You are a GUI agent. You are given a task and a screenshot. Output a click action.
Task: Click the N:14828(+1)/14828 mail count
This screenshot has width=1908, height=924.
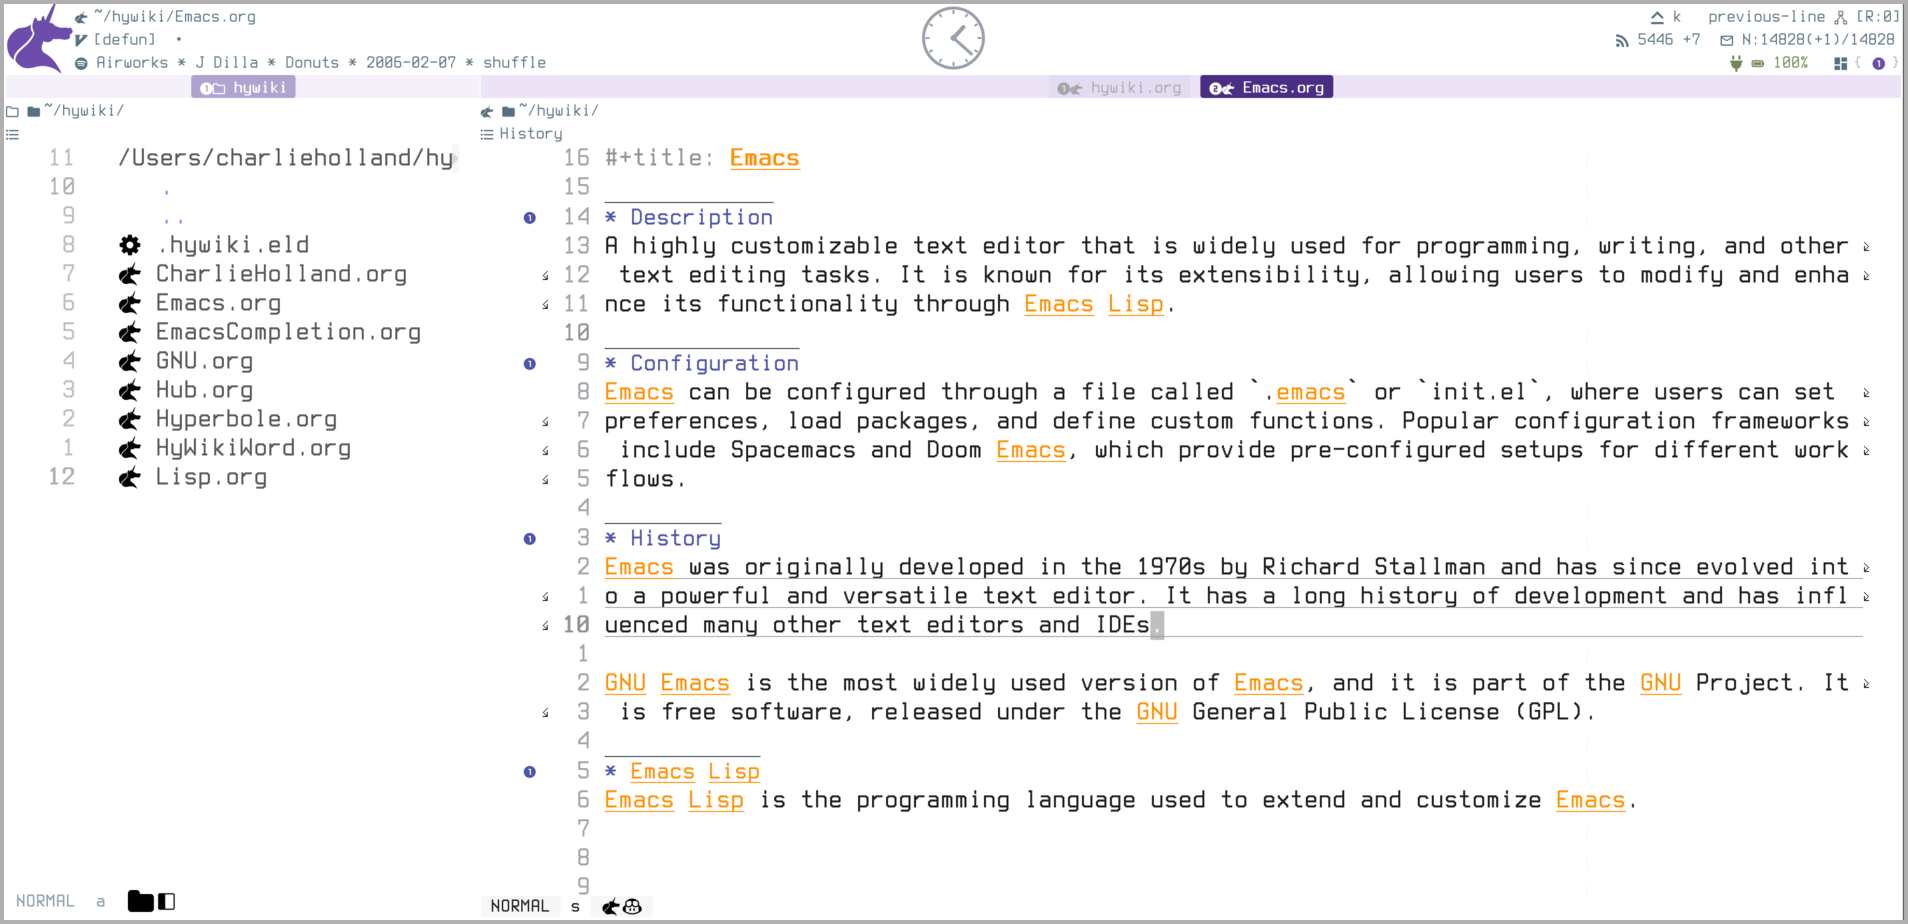(x=1818, y=40)
